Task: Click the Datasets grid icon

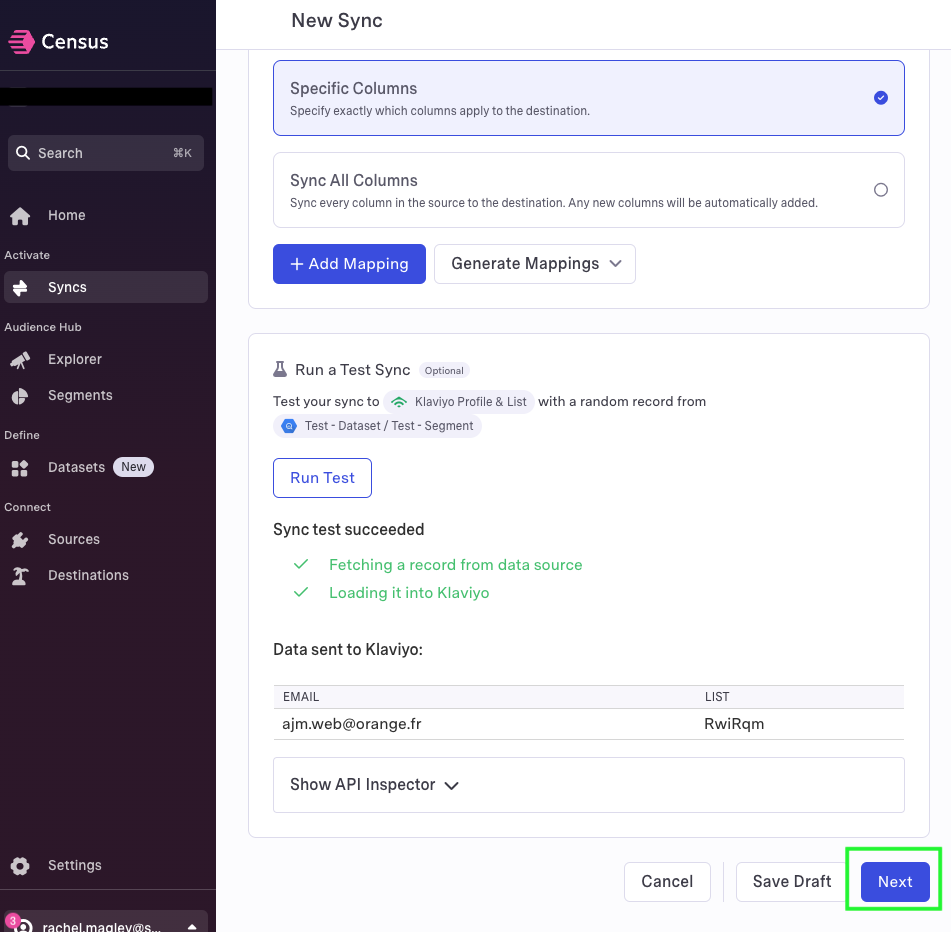Action: [20, 468]
